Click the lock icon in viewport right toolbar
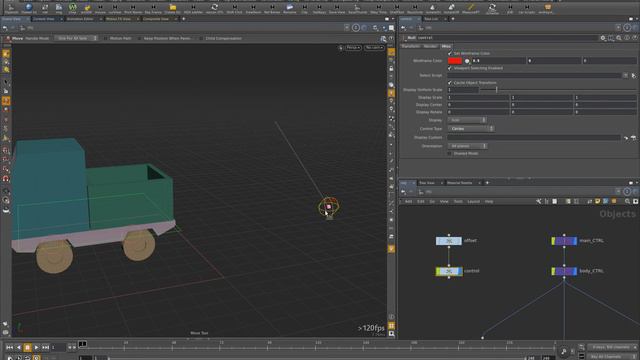 391,69
